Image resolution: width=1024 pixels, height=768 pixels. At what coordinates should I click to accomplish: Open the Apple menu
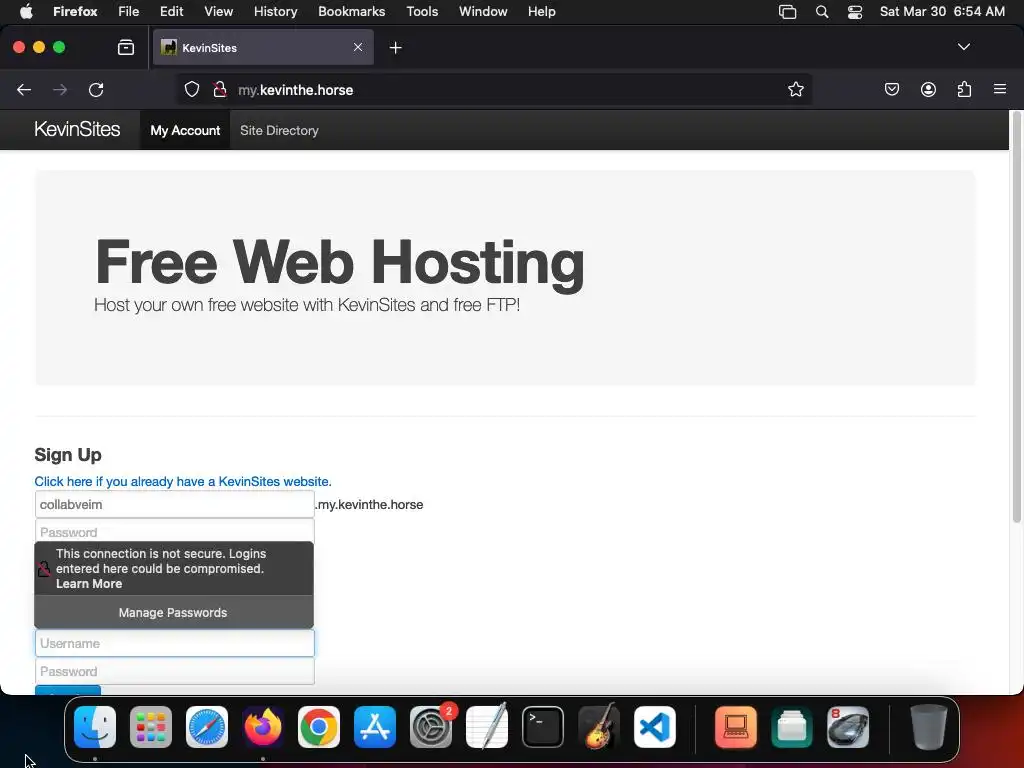pos(26,12)
